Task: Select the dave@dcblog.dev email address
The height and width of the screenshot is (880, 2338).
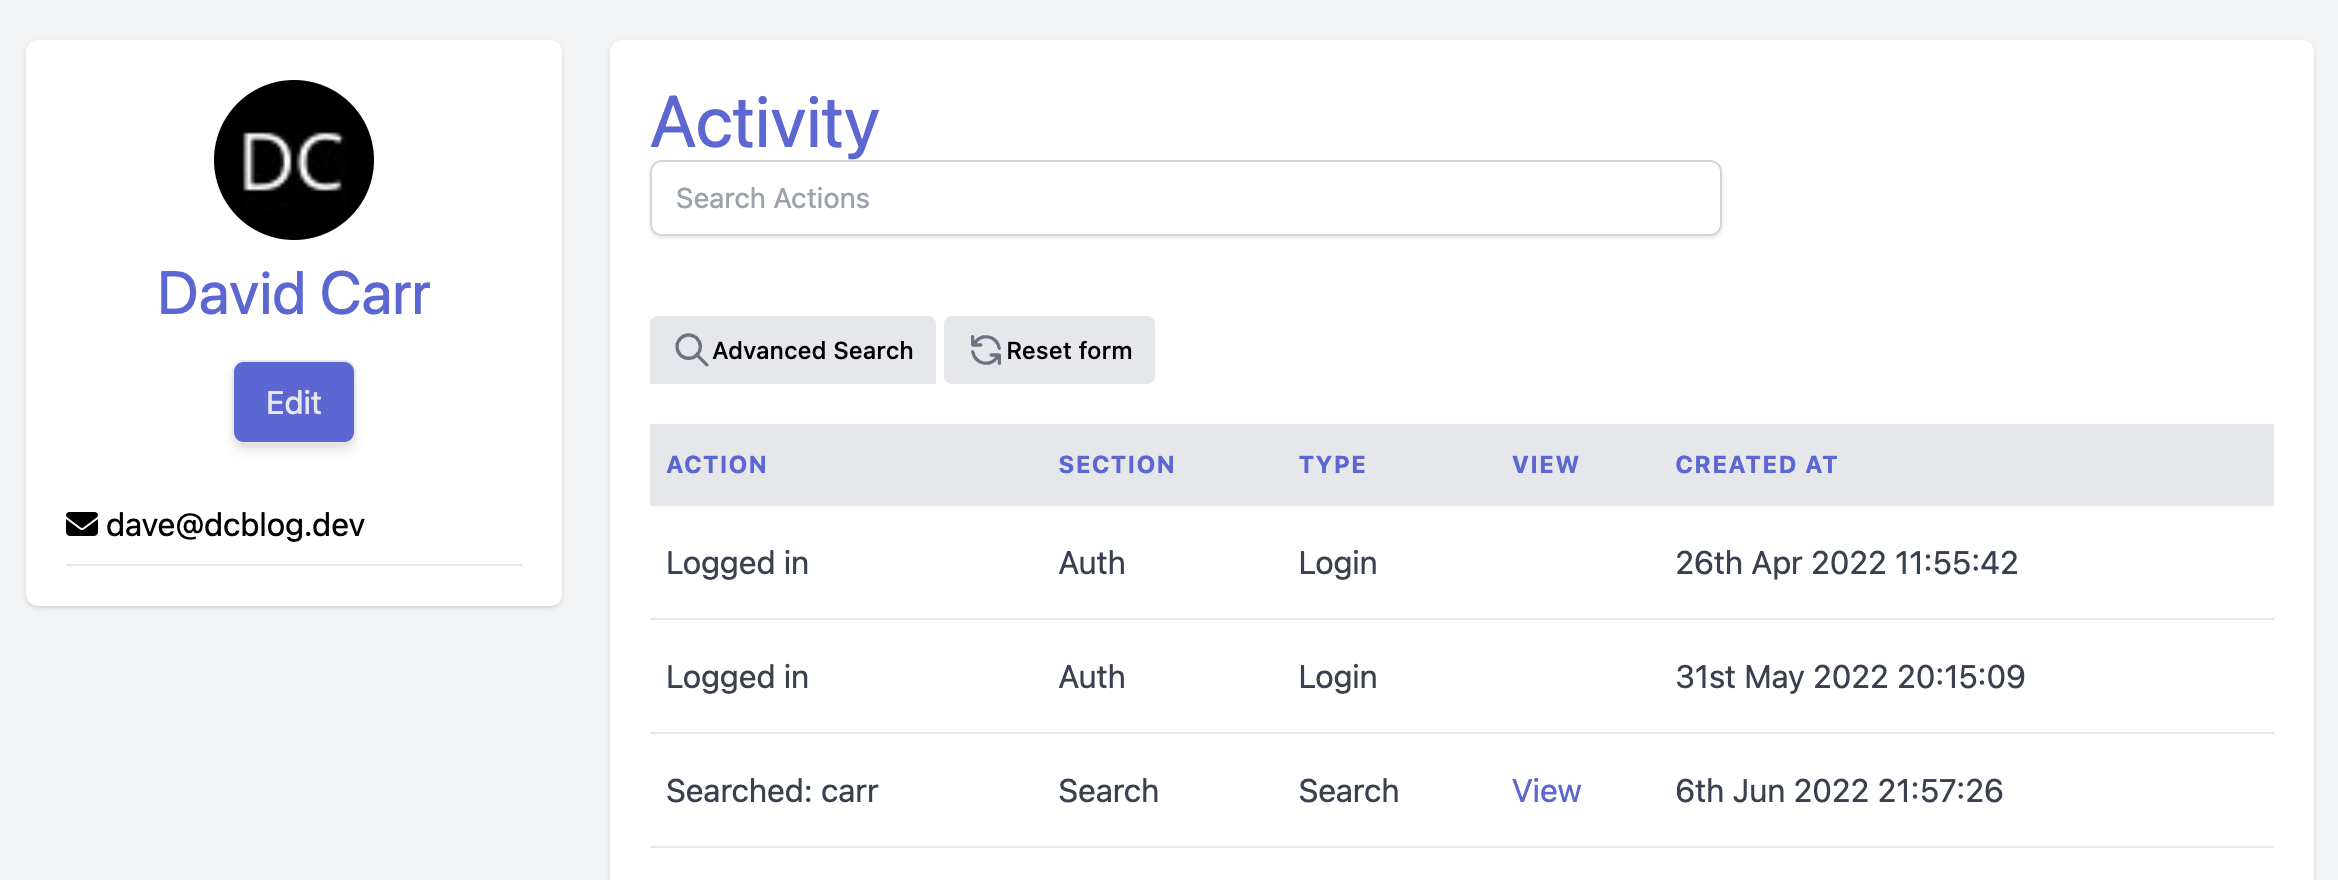Action: (235, 525)
